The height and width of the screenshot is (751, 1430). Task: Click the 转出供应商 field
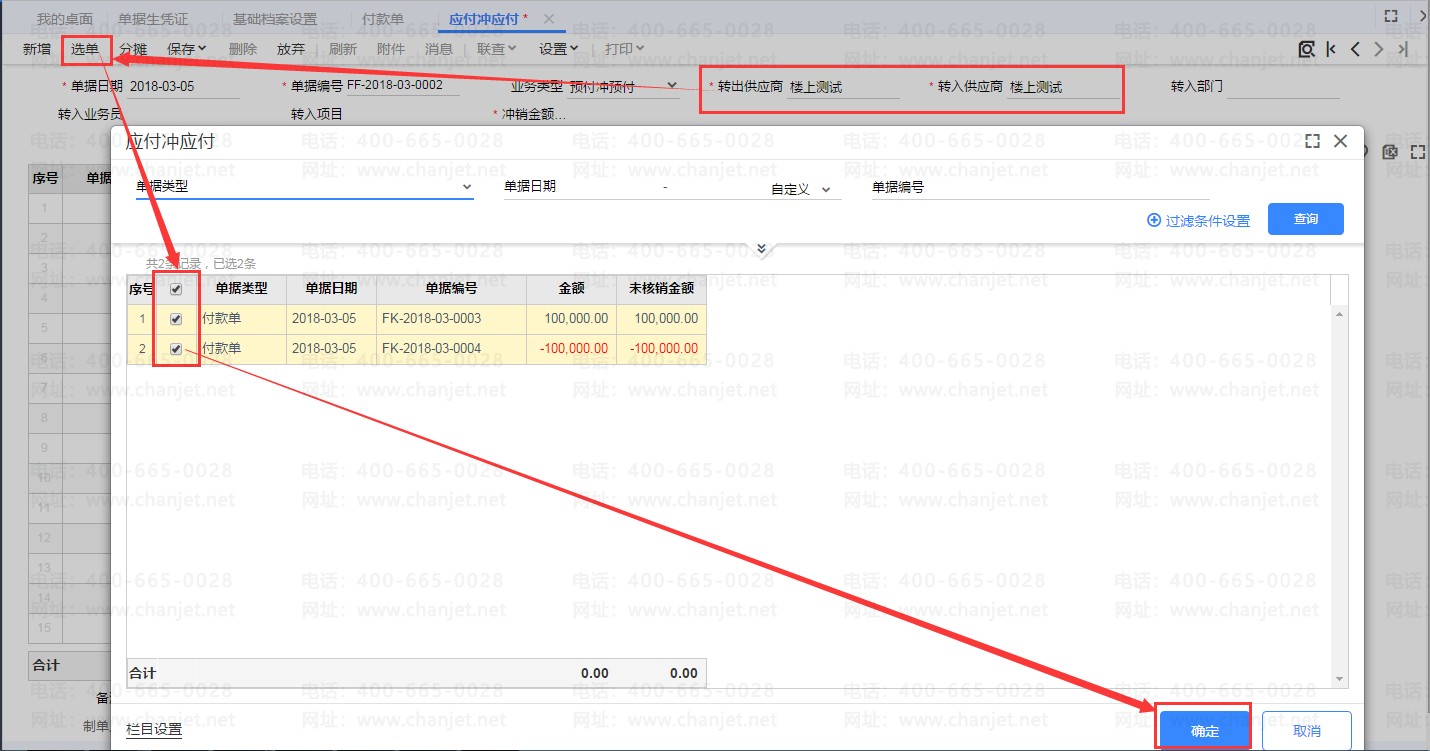pyautogui.click(x=844, y=87)
